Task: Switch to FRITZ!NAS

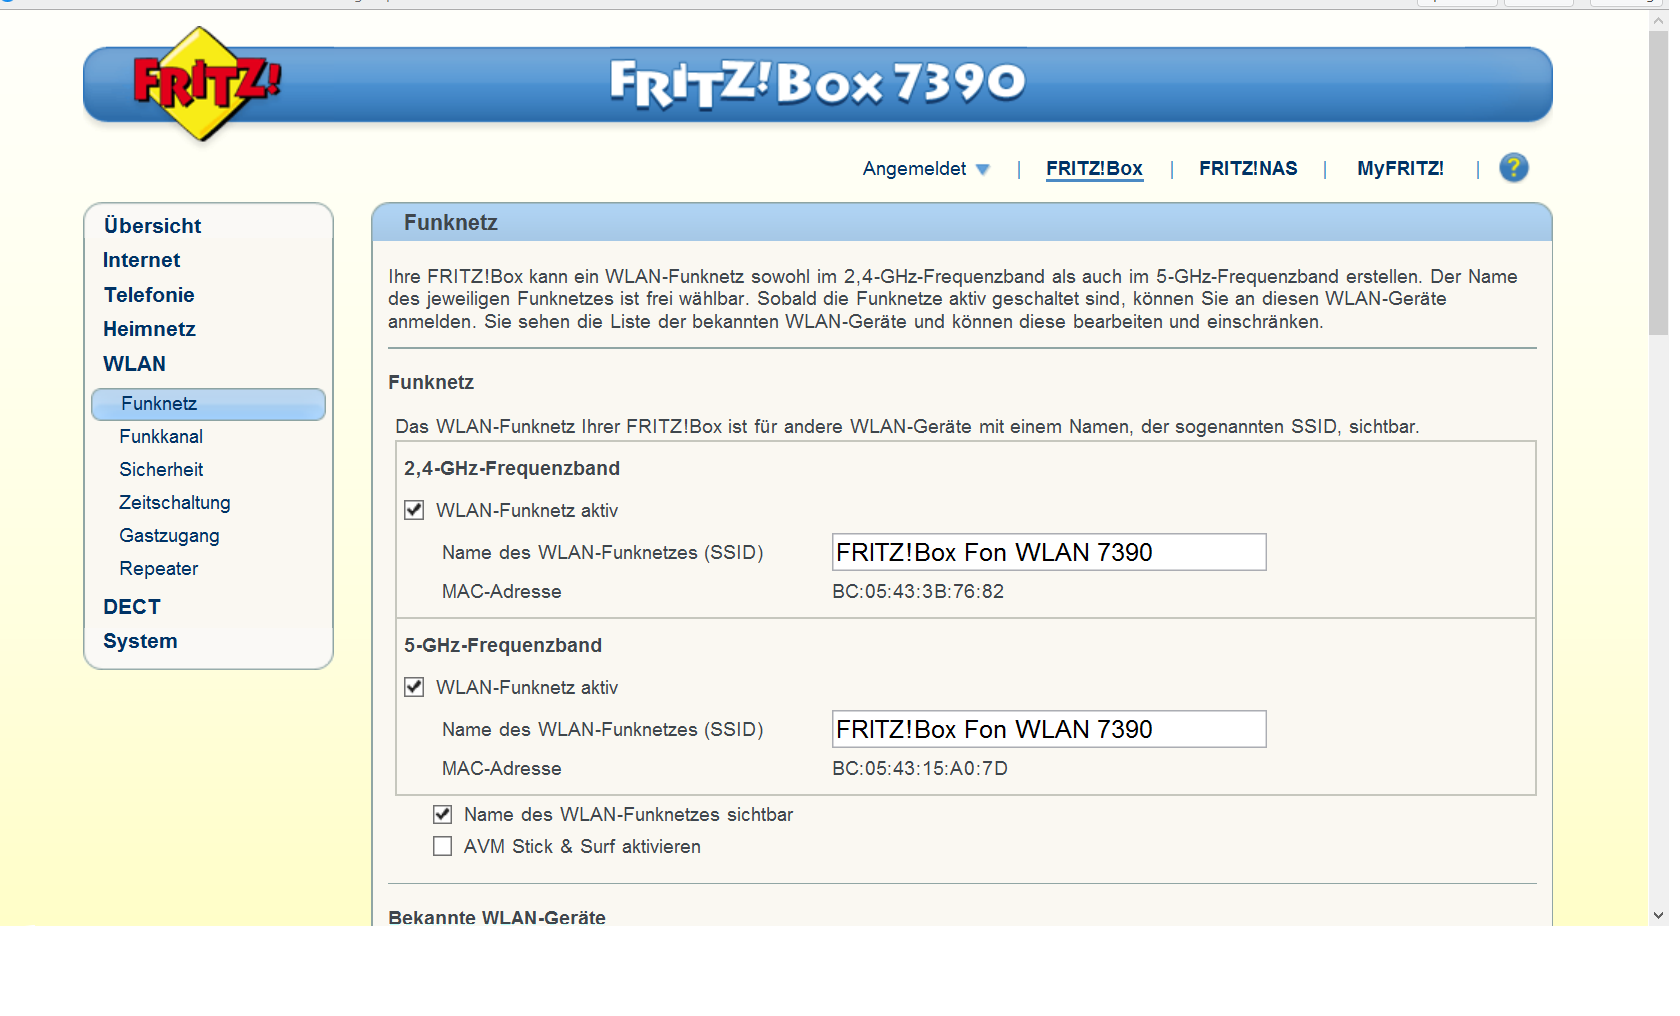Action: (1248, 168)
